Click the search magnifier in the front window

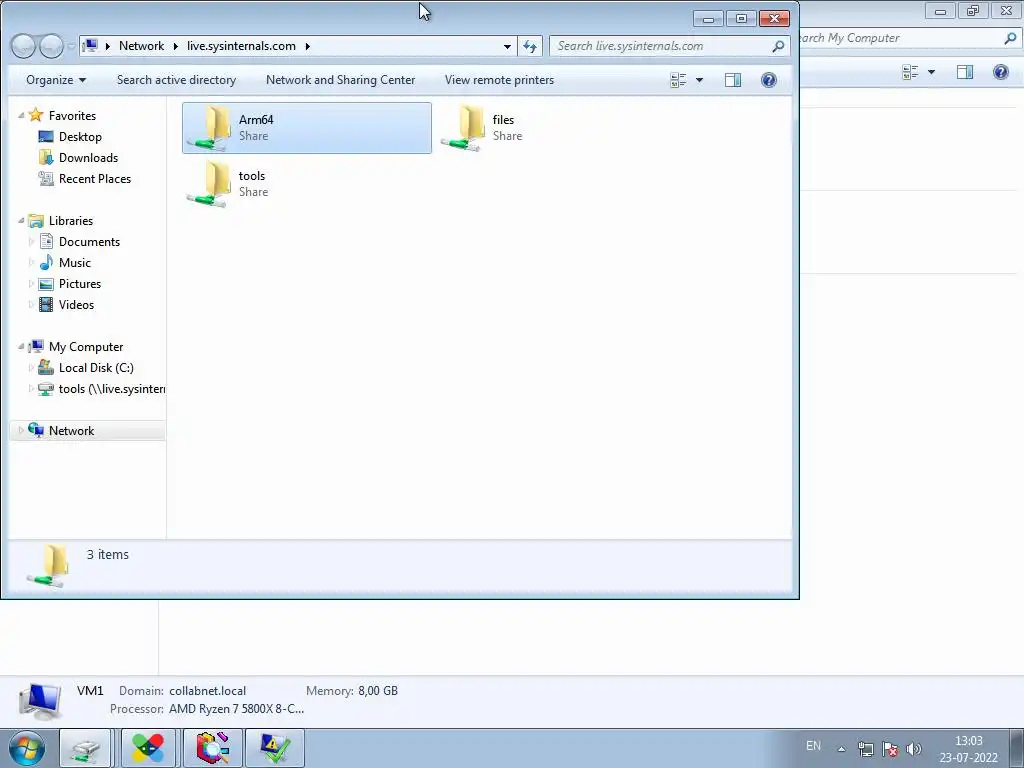tap(778, 46)
